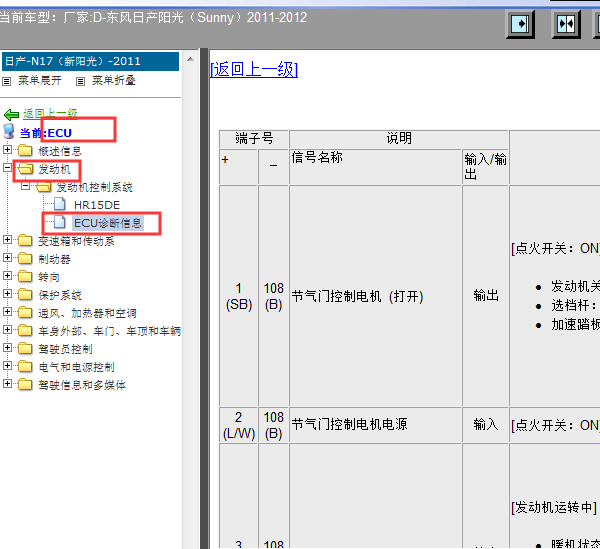
Task: Click cell 节气门控制电机电源
Action: click(x=375, y=425)
